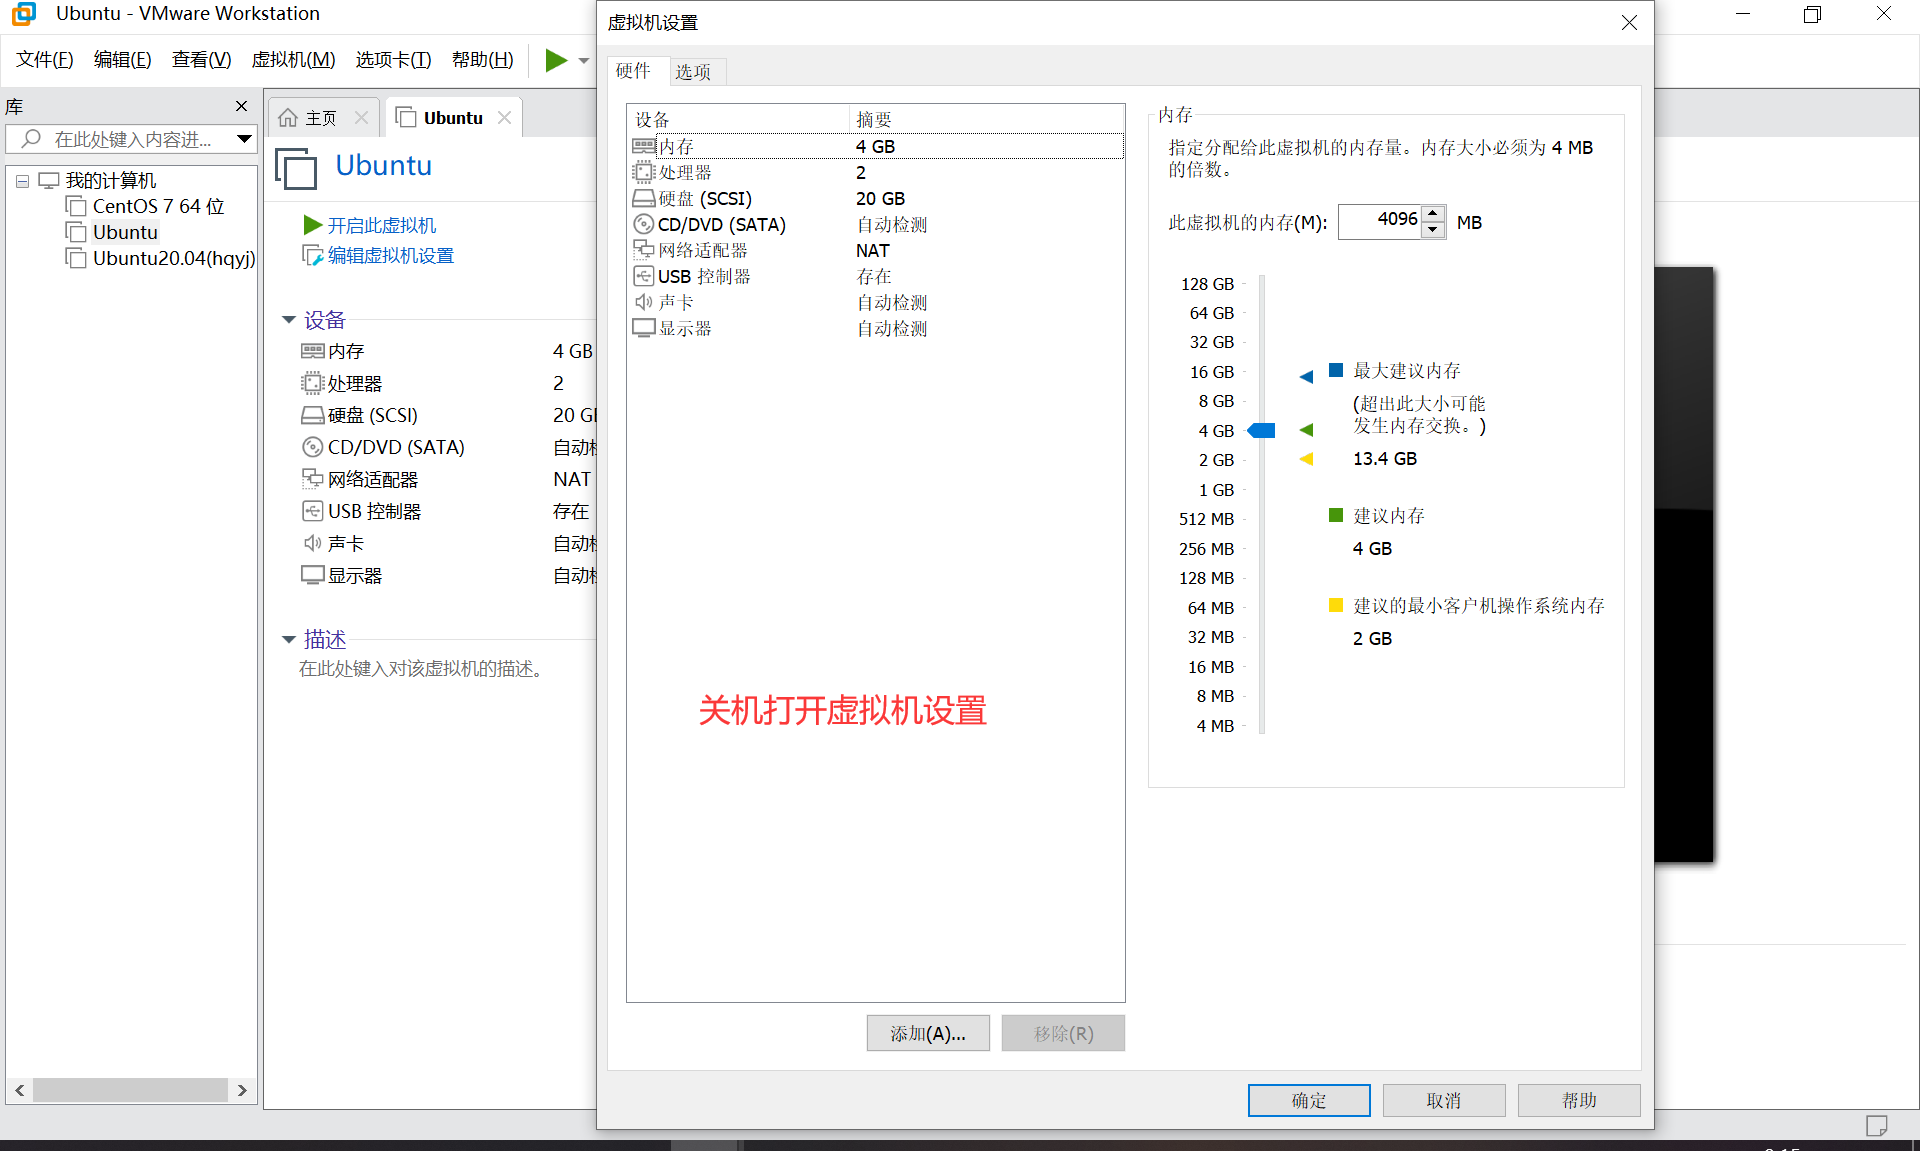
Task: Click the home icon on the 主页 tab
Action: tap(290, 117)
